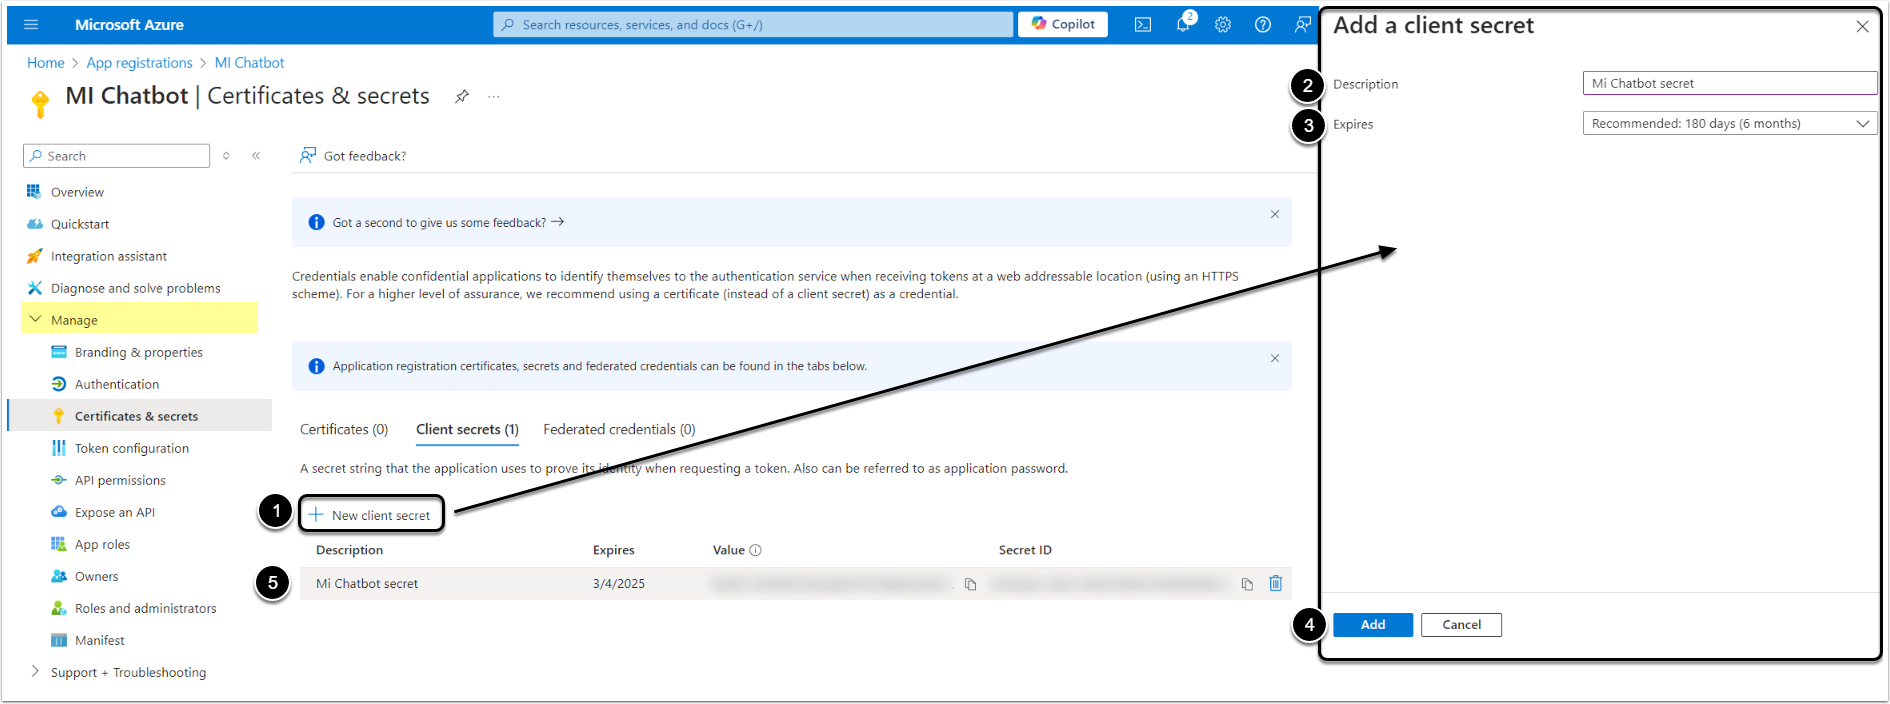Open Copilot from the top bar
The width and height of the screenshot is (1890, 704).
(x=1063, y=24)
